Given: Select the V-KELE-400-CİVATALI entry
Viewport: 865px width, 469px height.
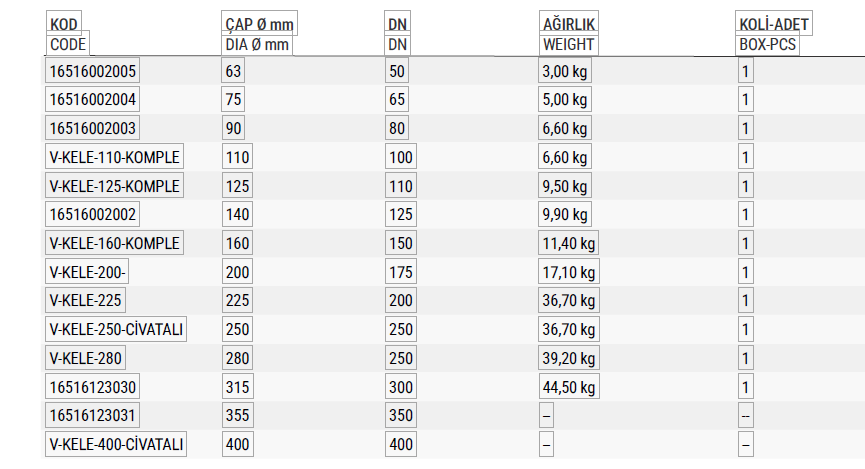Looking at the screenshot, I should pyautogui.click(x=116, y=444).
